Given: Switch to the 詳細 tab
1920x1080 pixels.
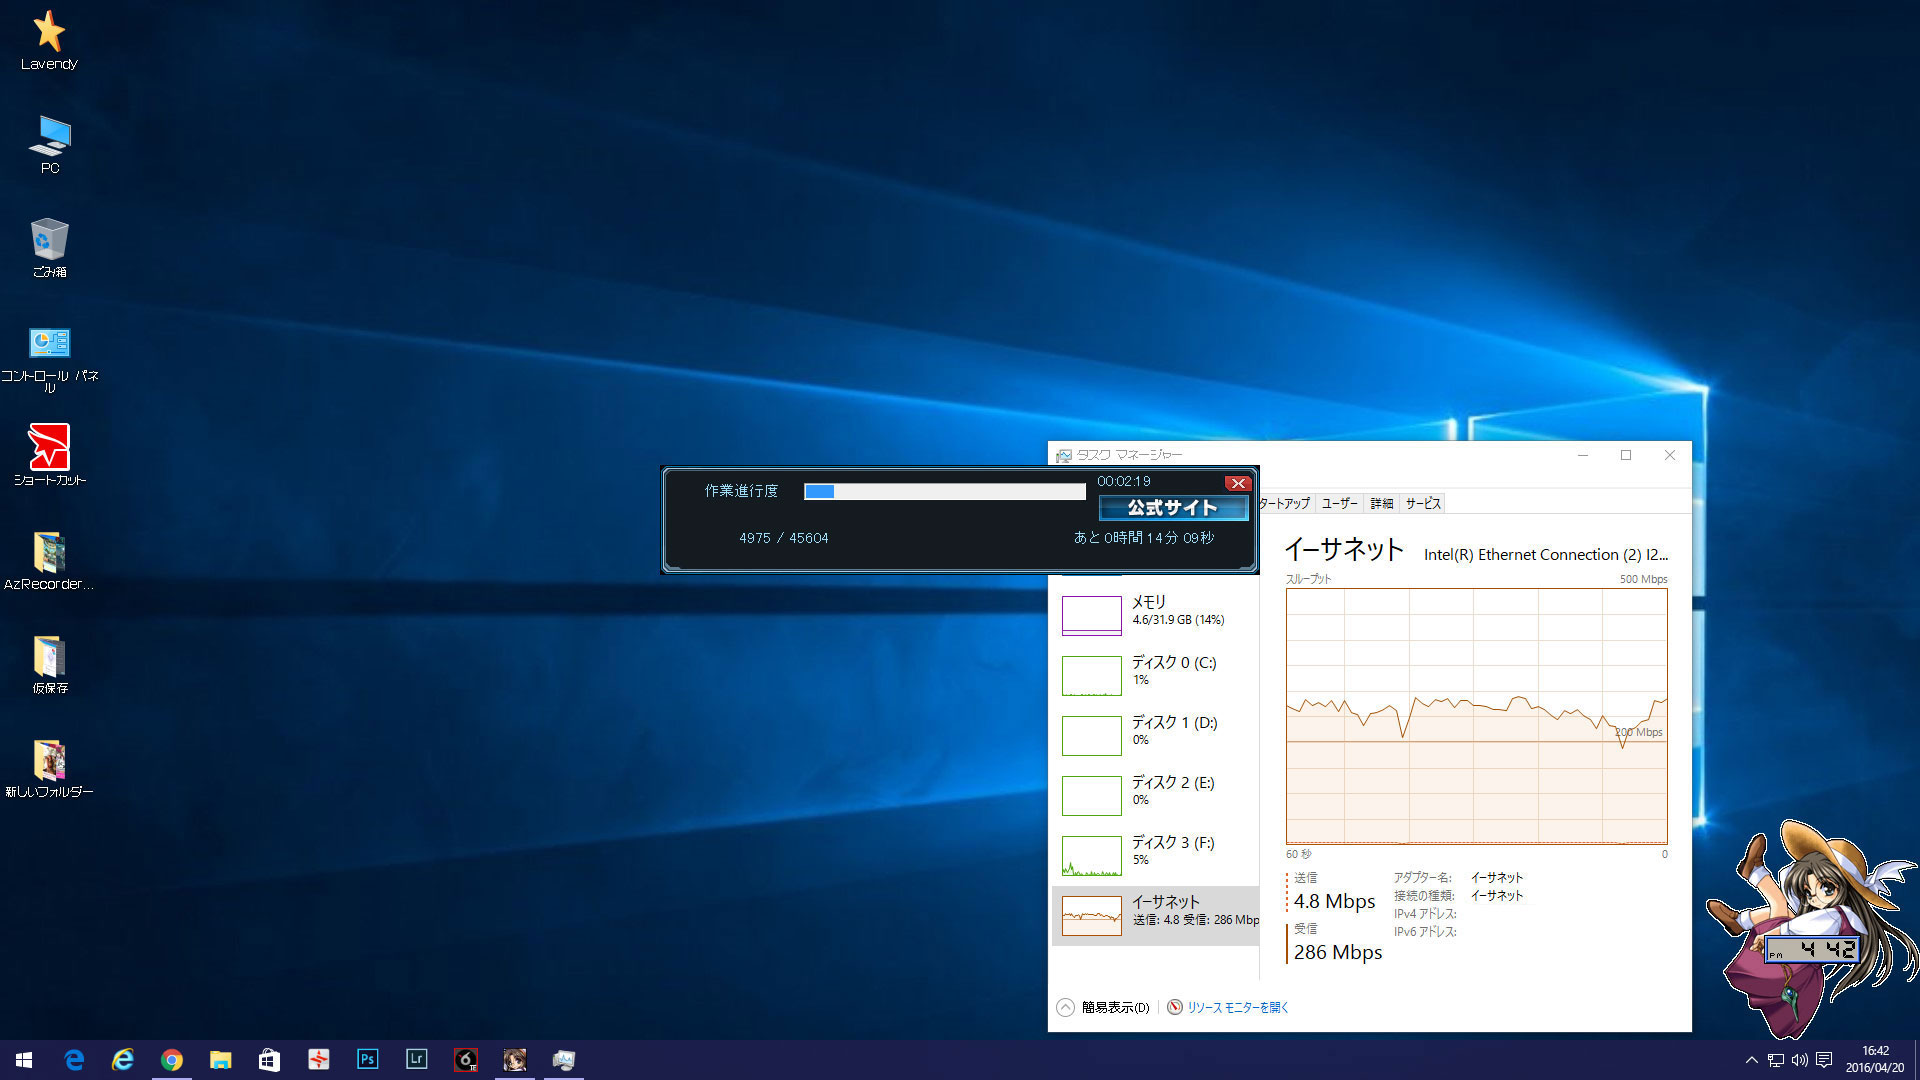Looking at the screenshot, I should coord(1381,504).
